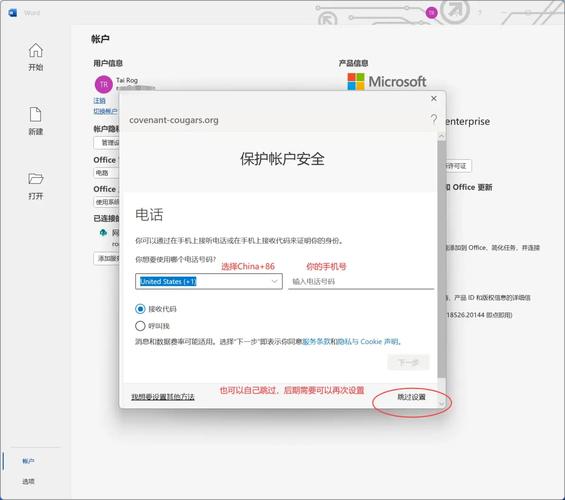The width and height of the screenshot is (565, 500).
Task: Click the 电话 heading in dialog
Action: (149, 214)
